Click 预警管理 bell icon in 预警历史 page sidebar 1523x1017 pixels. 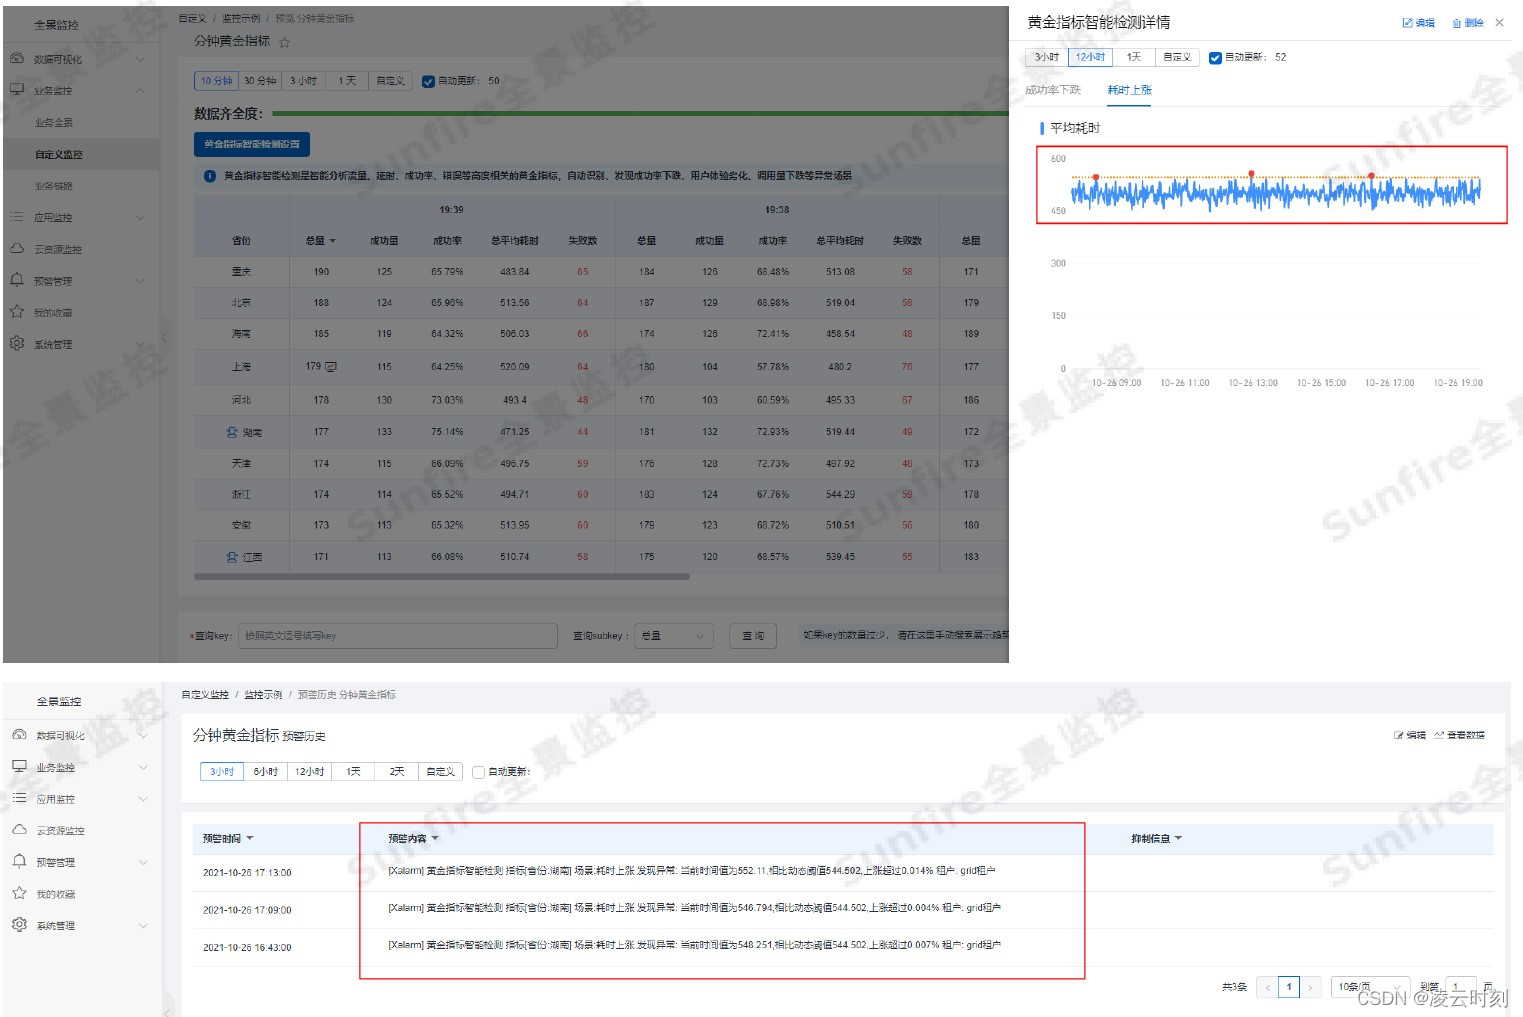[x=19, y=861]
